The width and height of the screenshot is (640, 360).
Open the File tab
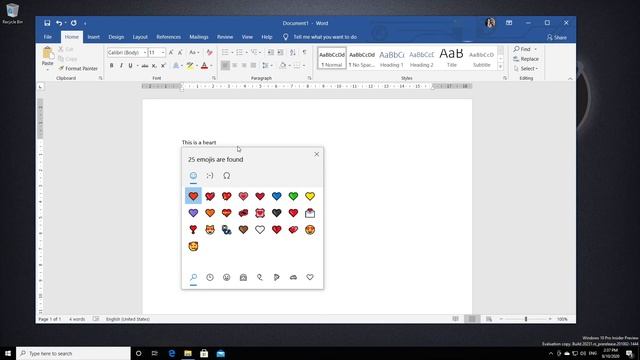pos(48,37)
